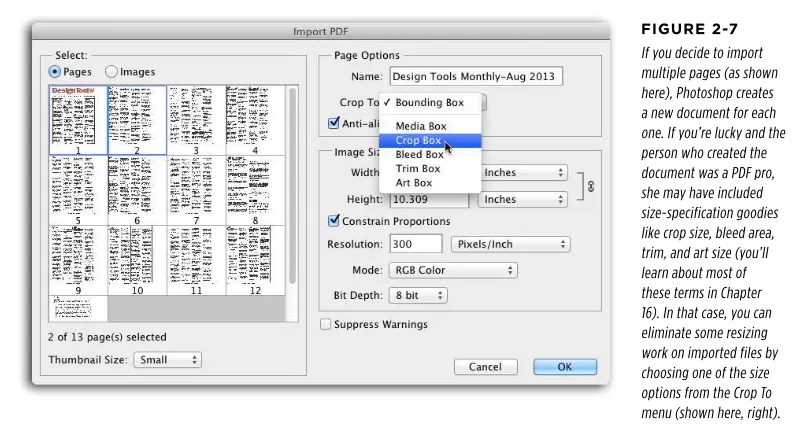
Task: Click the constrain proportions chain link icon
Action: point(590,186)
